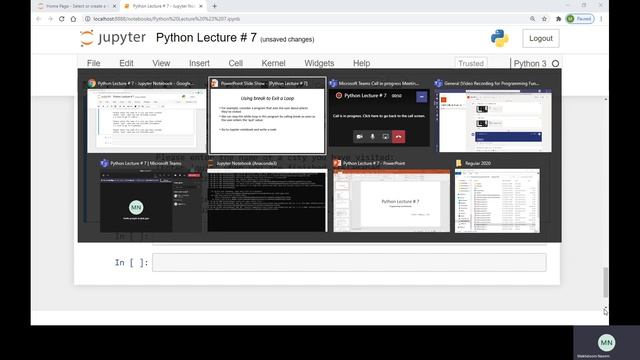This screenshot has width=640, height=360.
Task: Click the Jupyter logo
Action: [x=113, y=38]
